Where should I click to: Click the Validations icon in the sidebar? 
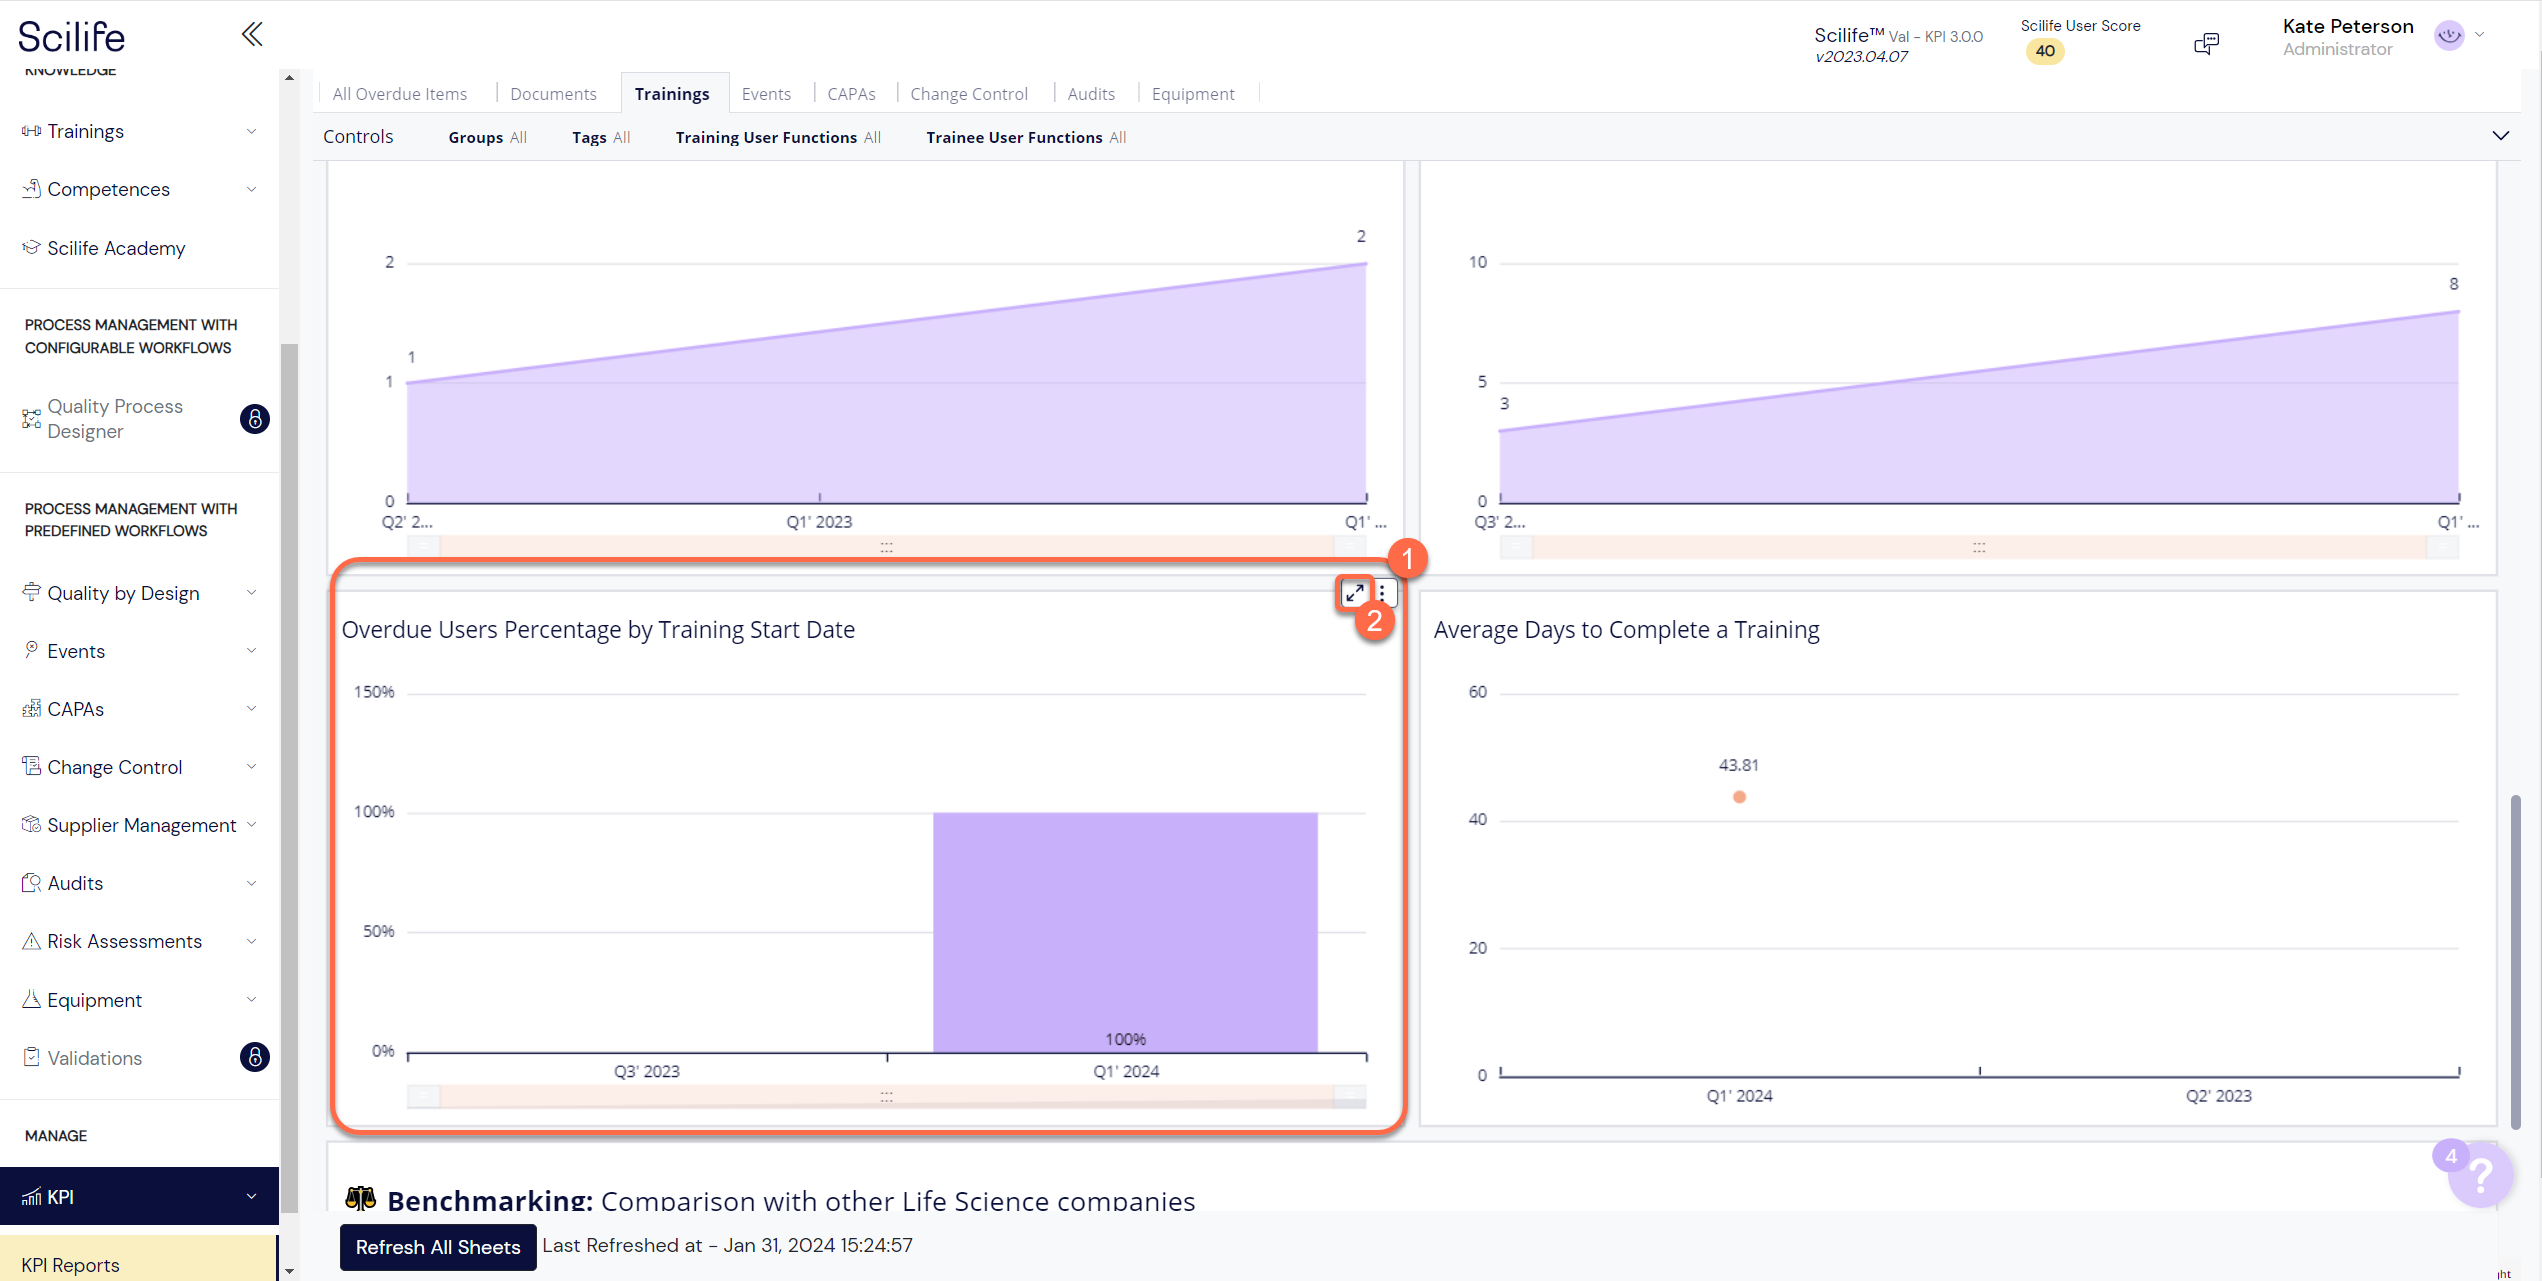click(30, 1057)
